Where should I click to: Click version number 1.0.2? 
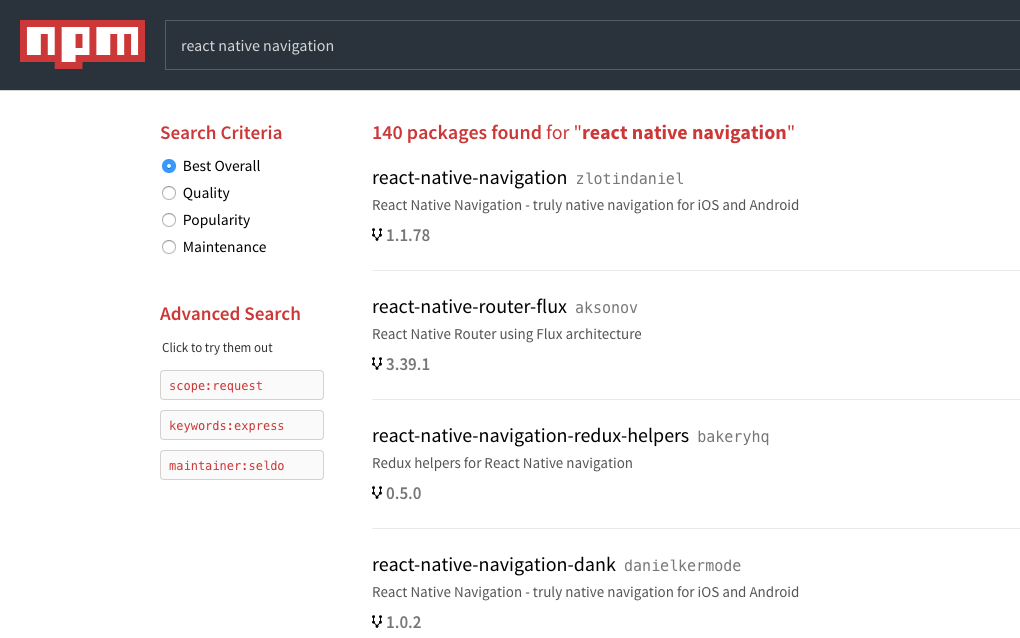403,622
